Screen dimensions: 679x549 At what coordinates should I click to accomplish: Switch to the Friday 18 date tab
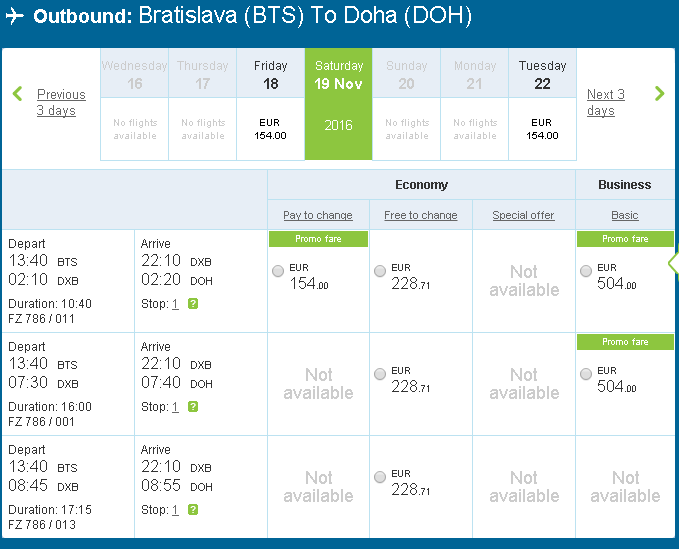[x=271, y=104]
